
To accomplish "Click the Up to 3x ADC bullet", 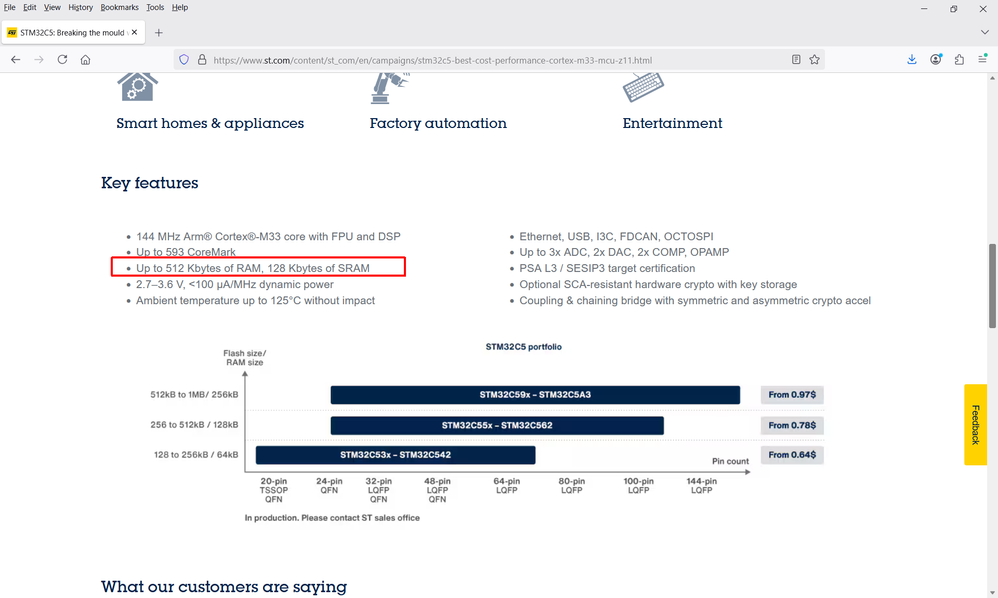I will 624,252.
